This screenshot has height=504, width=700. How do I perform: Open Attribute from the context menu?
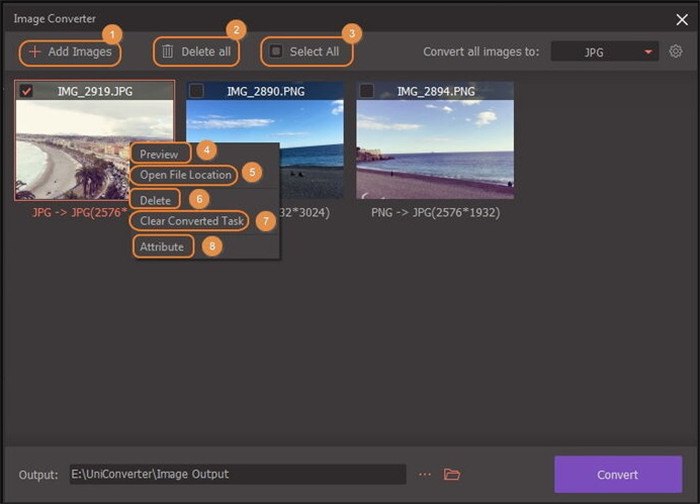tap(162, 246)
